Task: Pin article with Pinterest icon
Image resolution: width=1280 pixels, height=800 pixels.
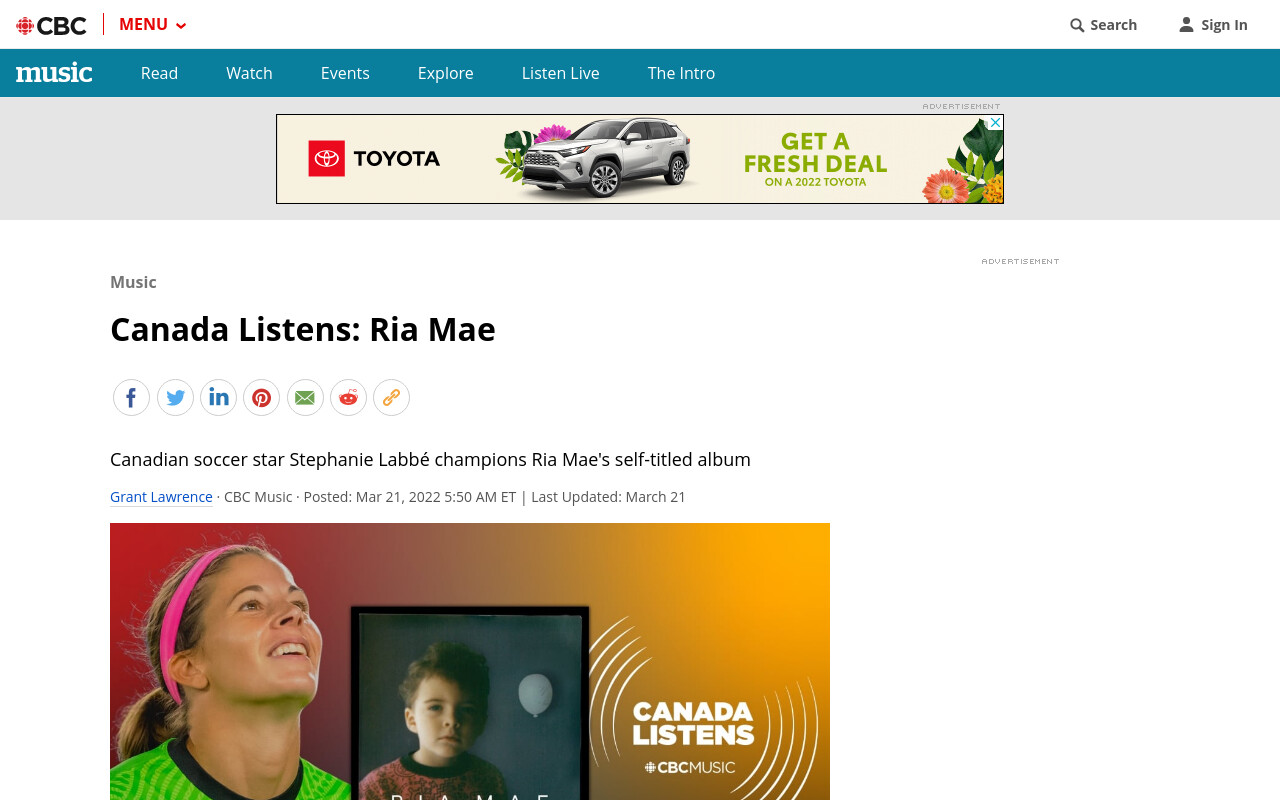Action: coord(261,398)
